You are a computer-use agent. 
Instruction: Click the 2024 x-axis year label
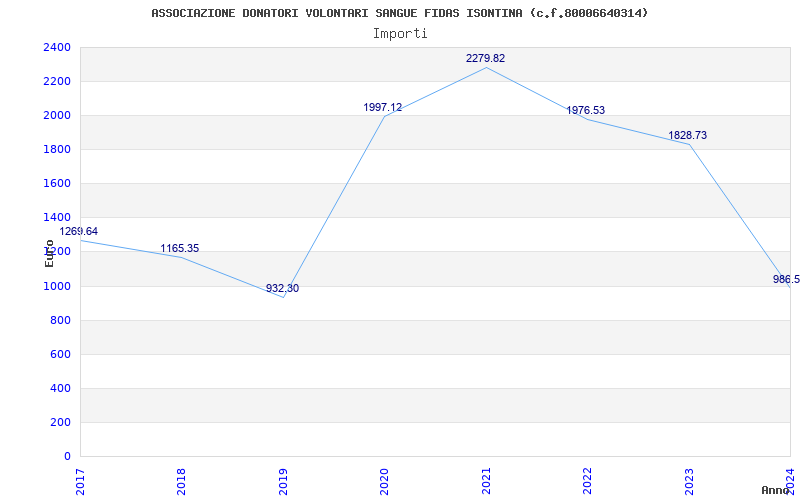coord(790,481)
